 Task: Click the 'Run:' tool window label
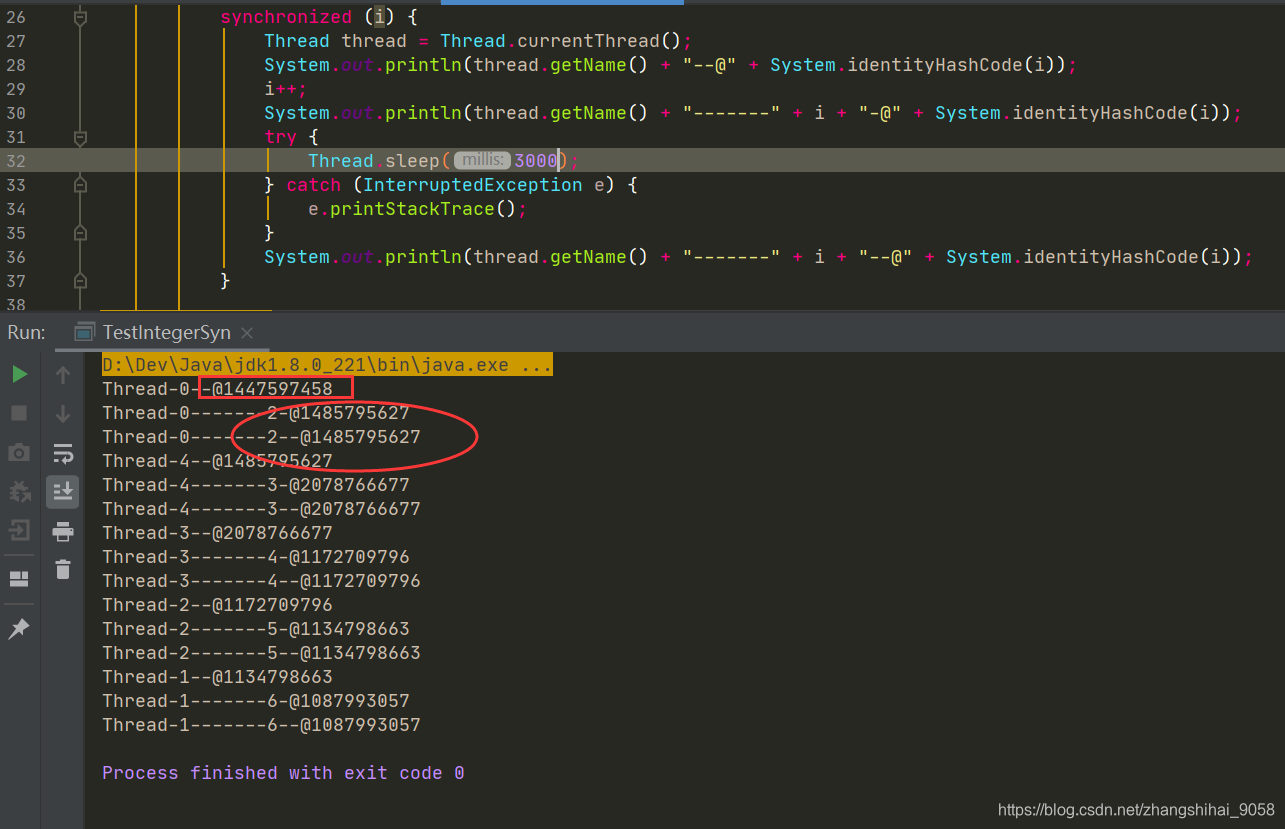click(x=26, y=332)
